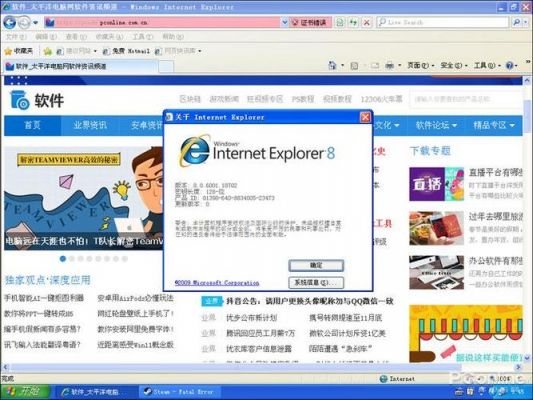This screenshot has height=400, width=533.
Task: Open the 建议网站 suggested sites dropdown
Action: pos(76,51)
